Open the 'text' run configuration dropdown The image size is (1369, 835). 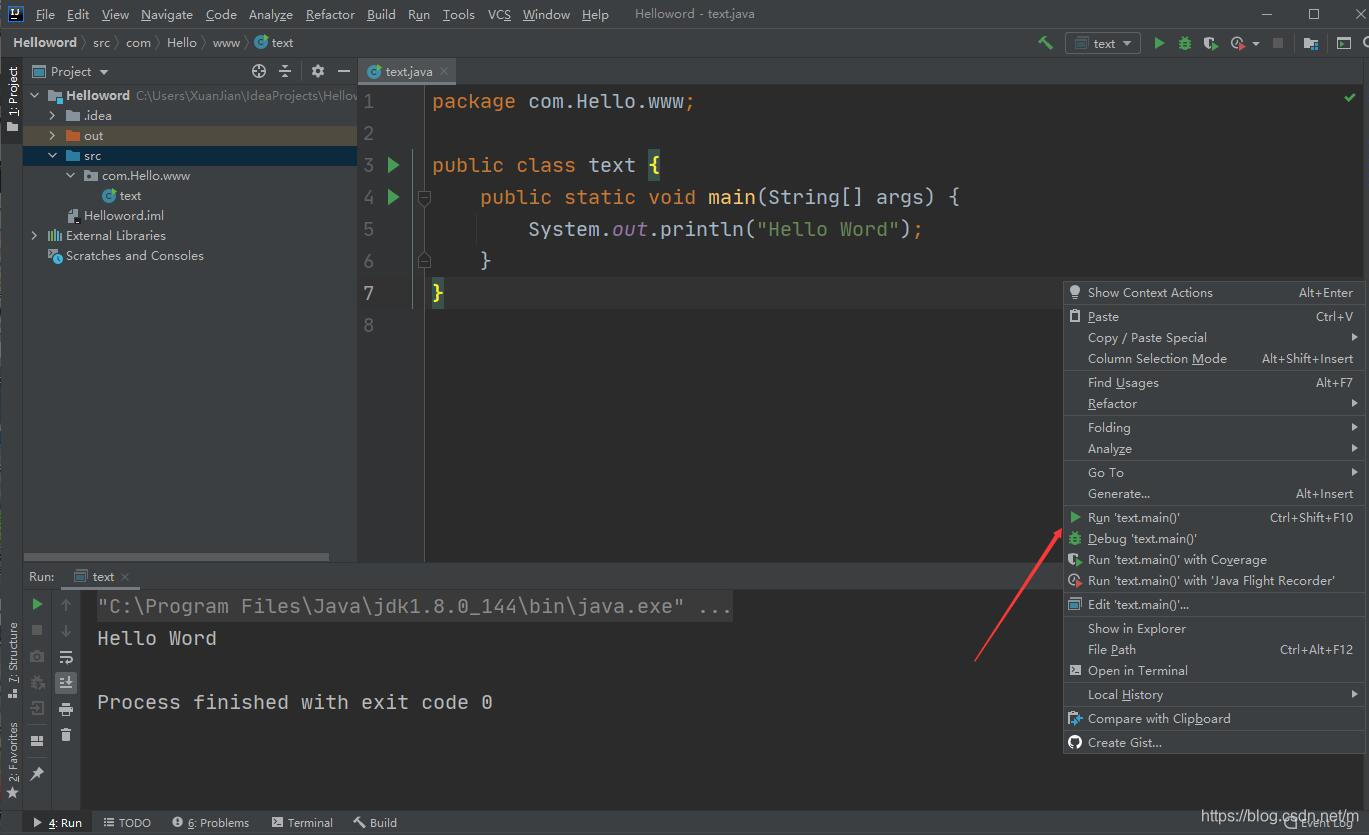coord(1102,43)
